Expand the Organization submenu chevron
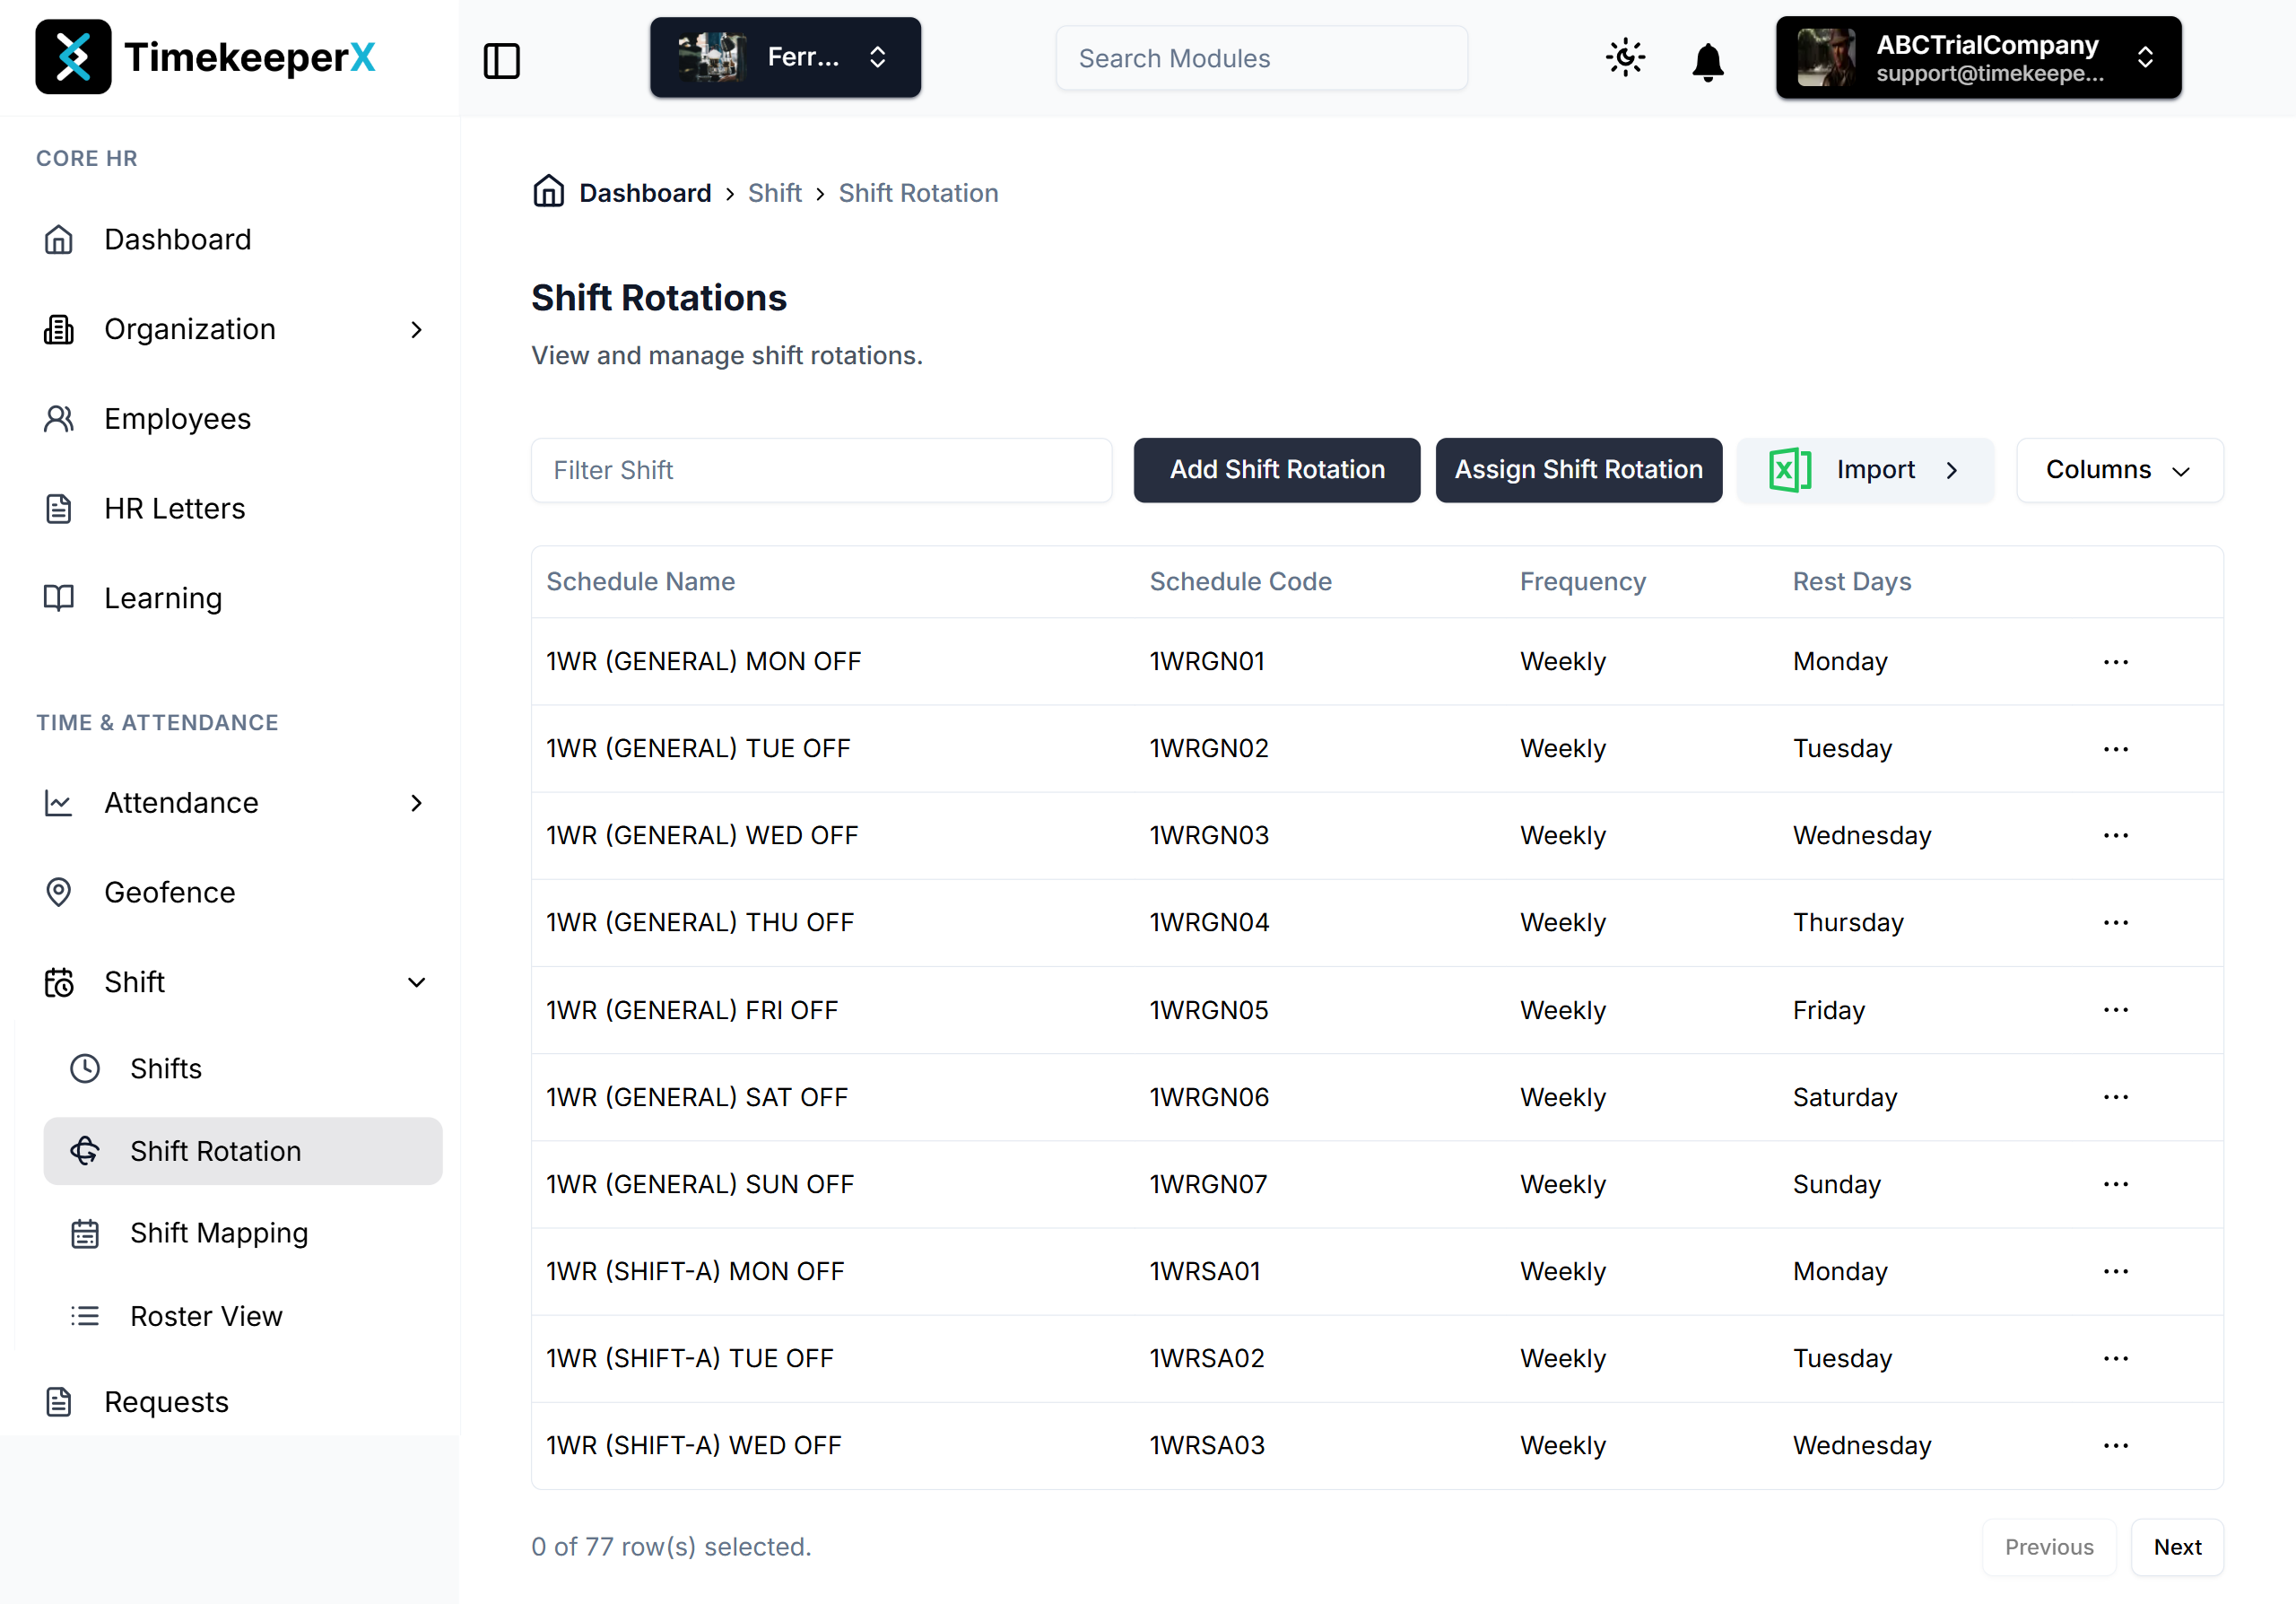 point(417,329)
